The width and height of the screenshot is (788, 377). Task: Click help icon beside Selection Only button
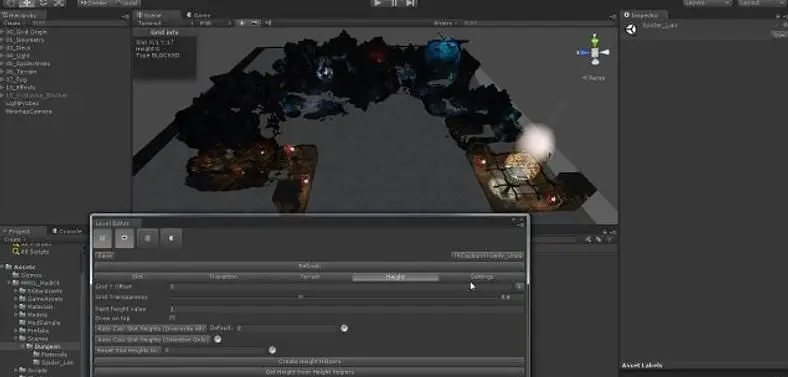(x=218, y=339)
